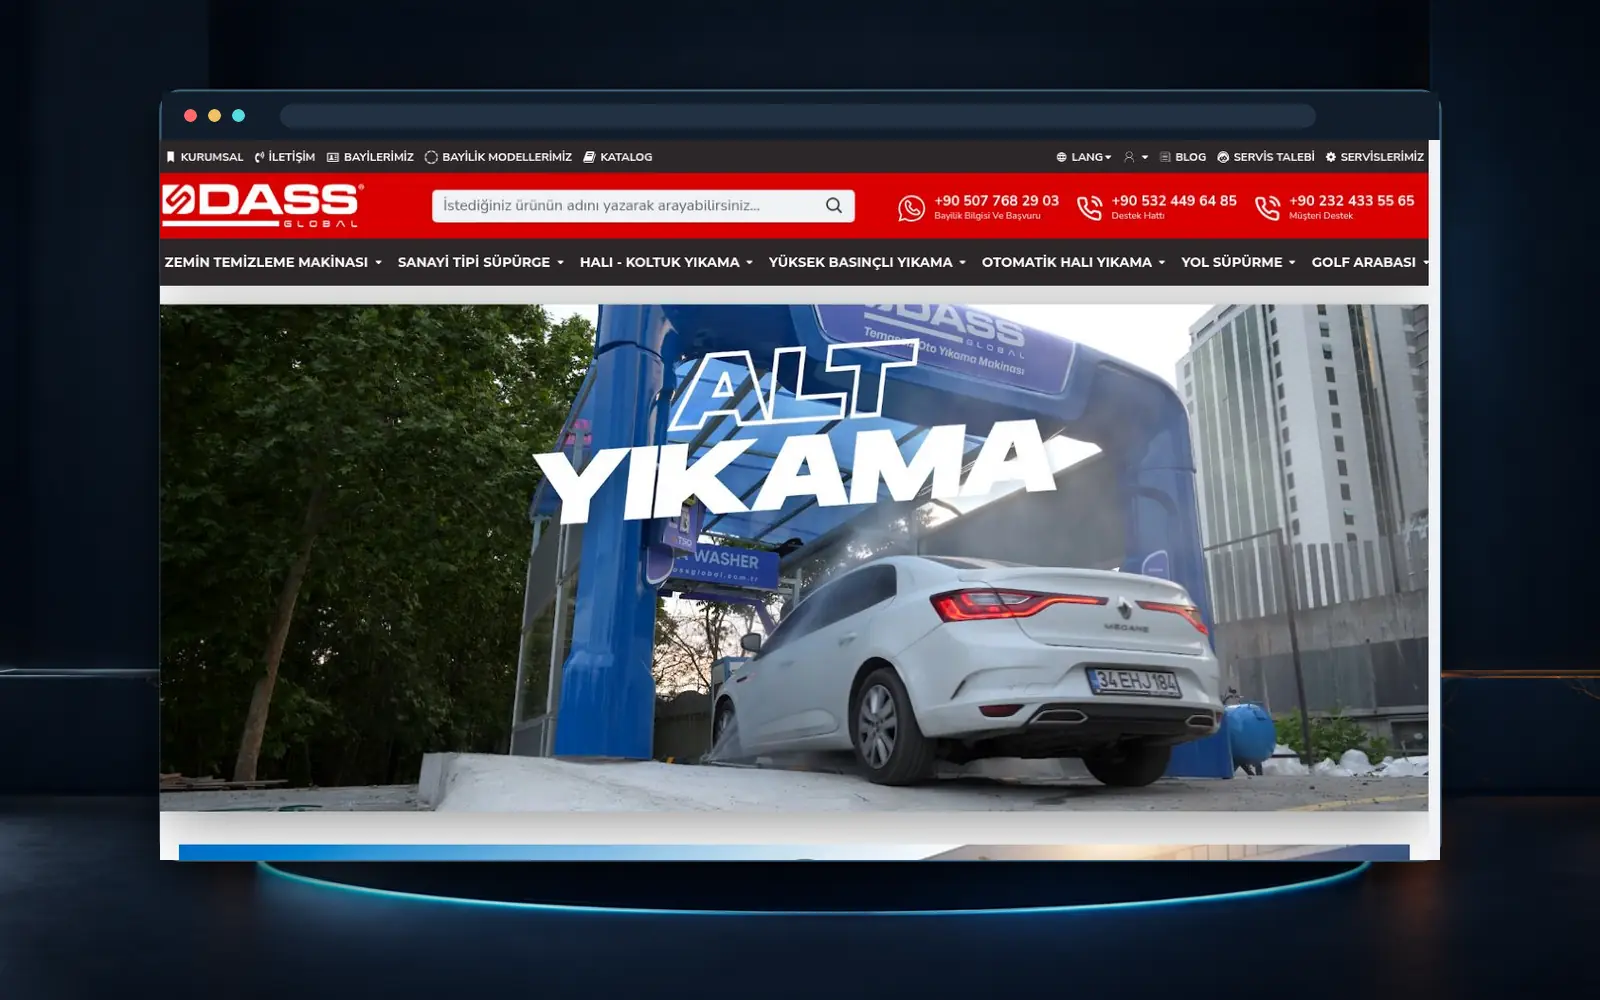Screen dimensions: 1600x1000
Task: Click the yellow window minimize dot
Action: (214, 115)
